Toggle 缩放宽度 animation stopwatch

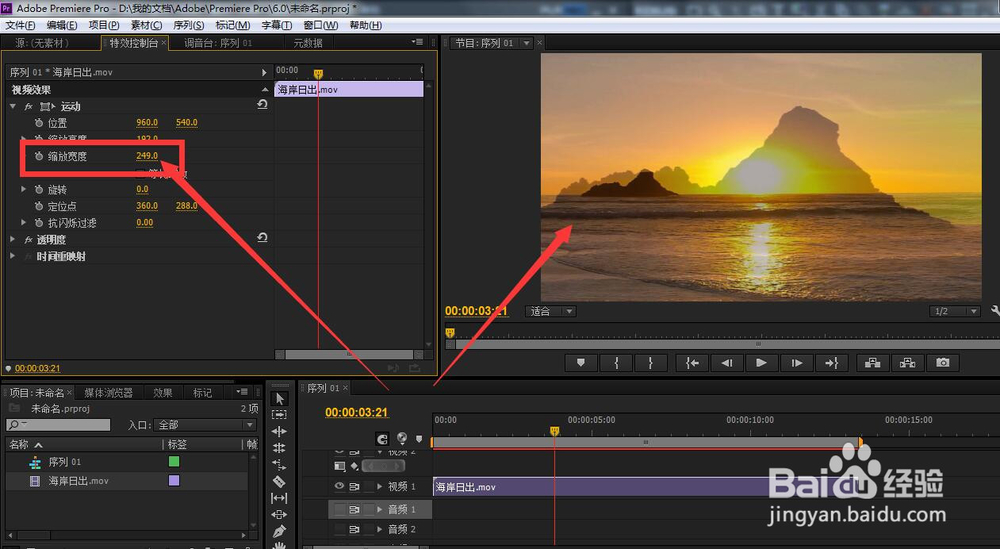click(38, 156)
